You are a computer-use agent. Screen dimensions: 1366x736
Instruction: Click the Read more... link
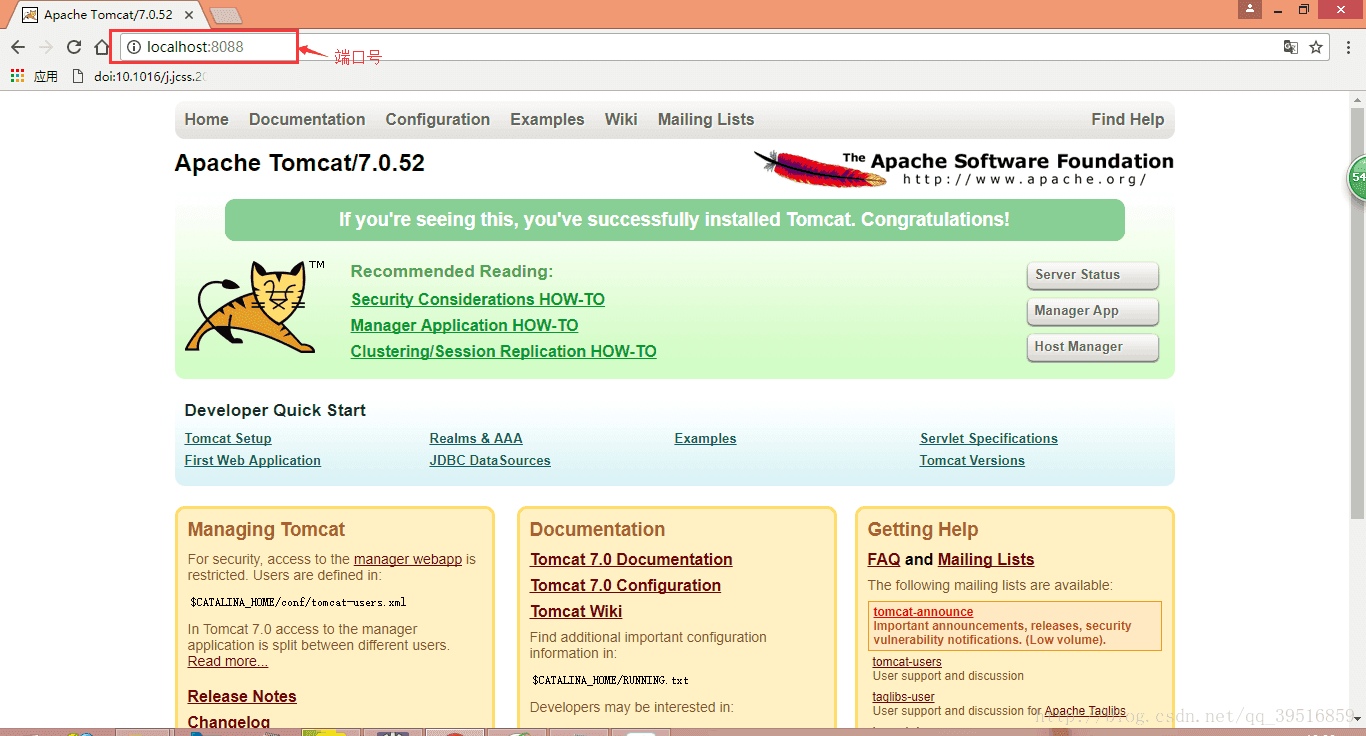coord(228,661)
